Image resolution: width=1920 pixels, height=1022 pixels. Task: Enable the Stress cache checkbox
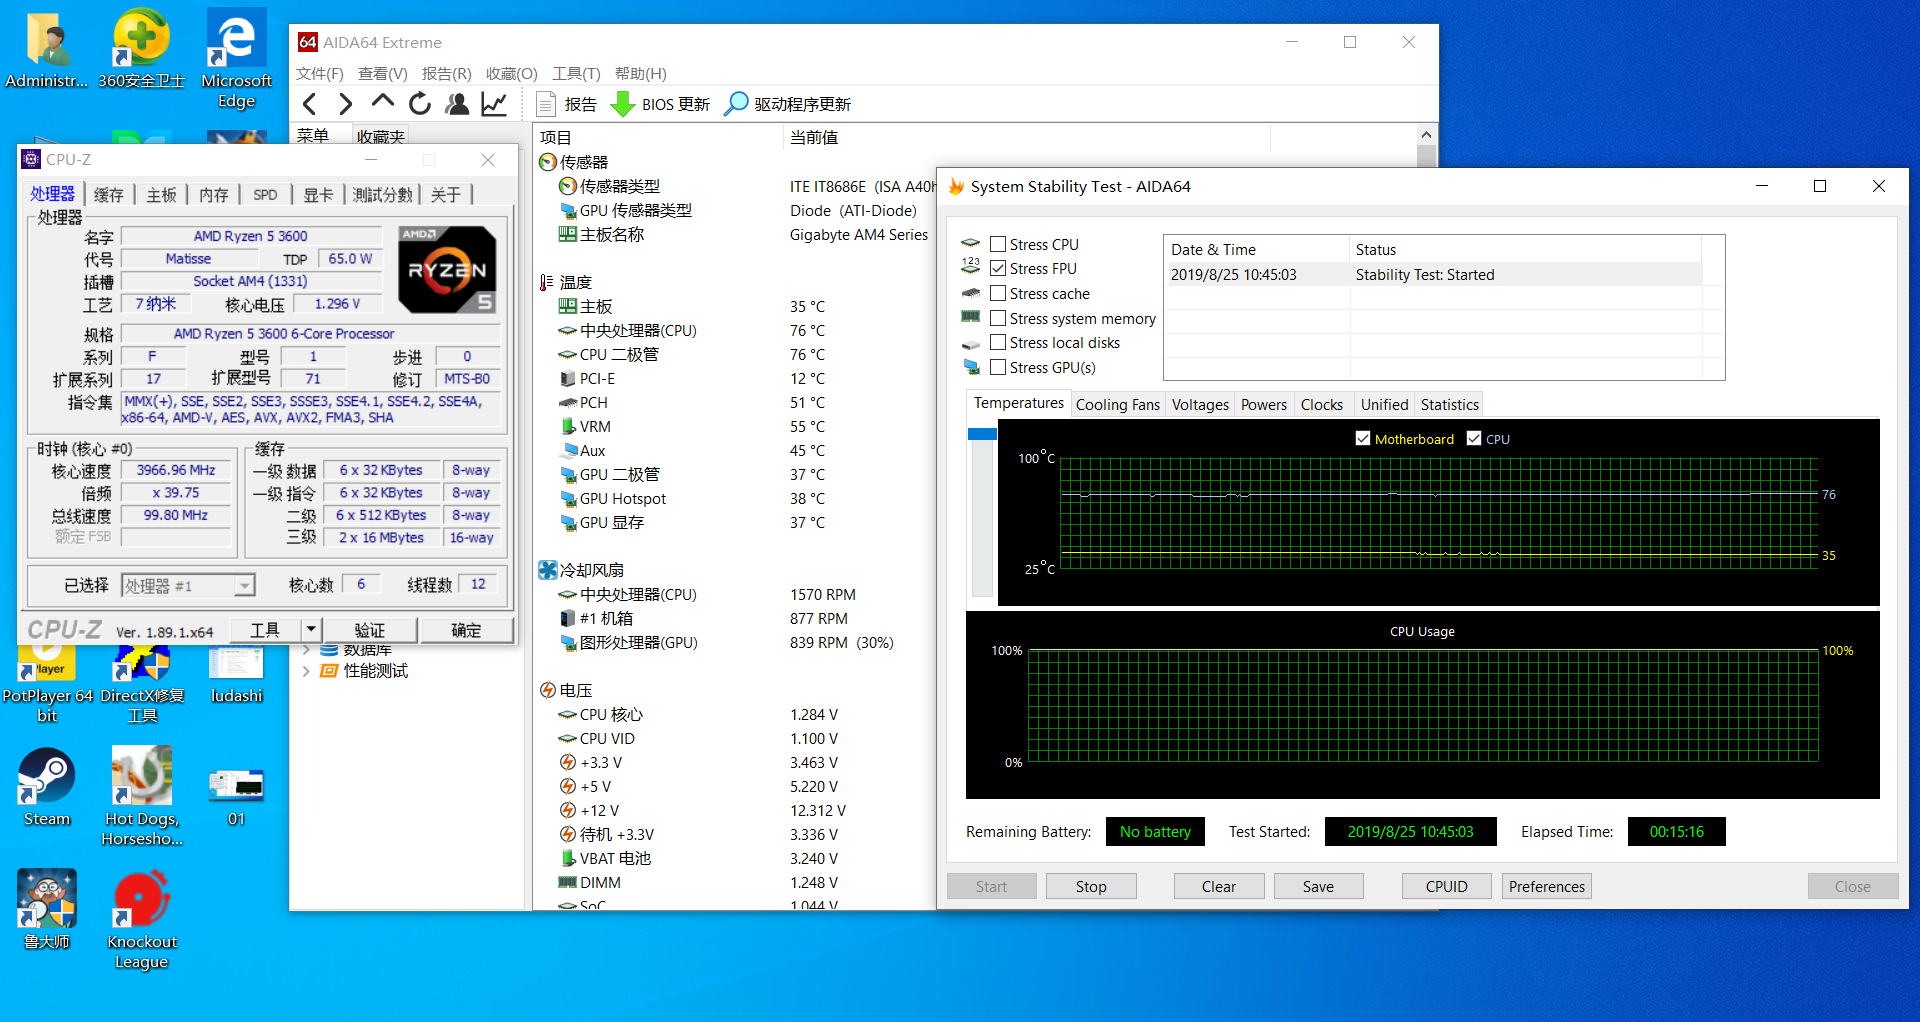[998, 293]
